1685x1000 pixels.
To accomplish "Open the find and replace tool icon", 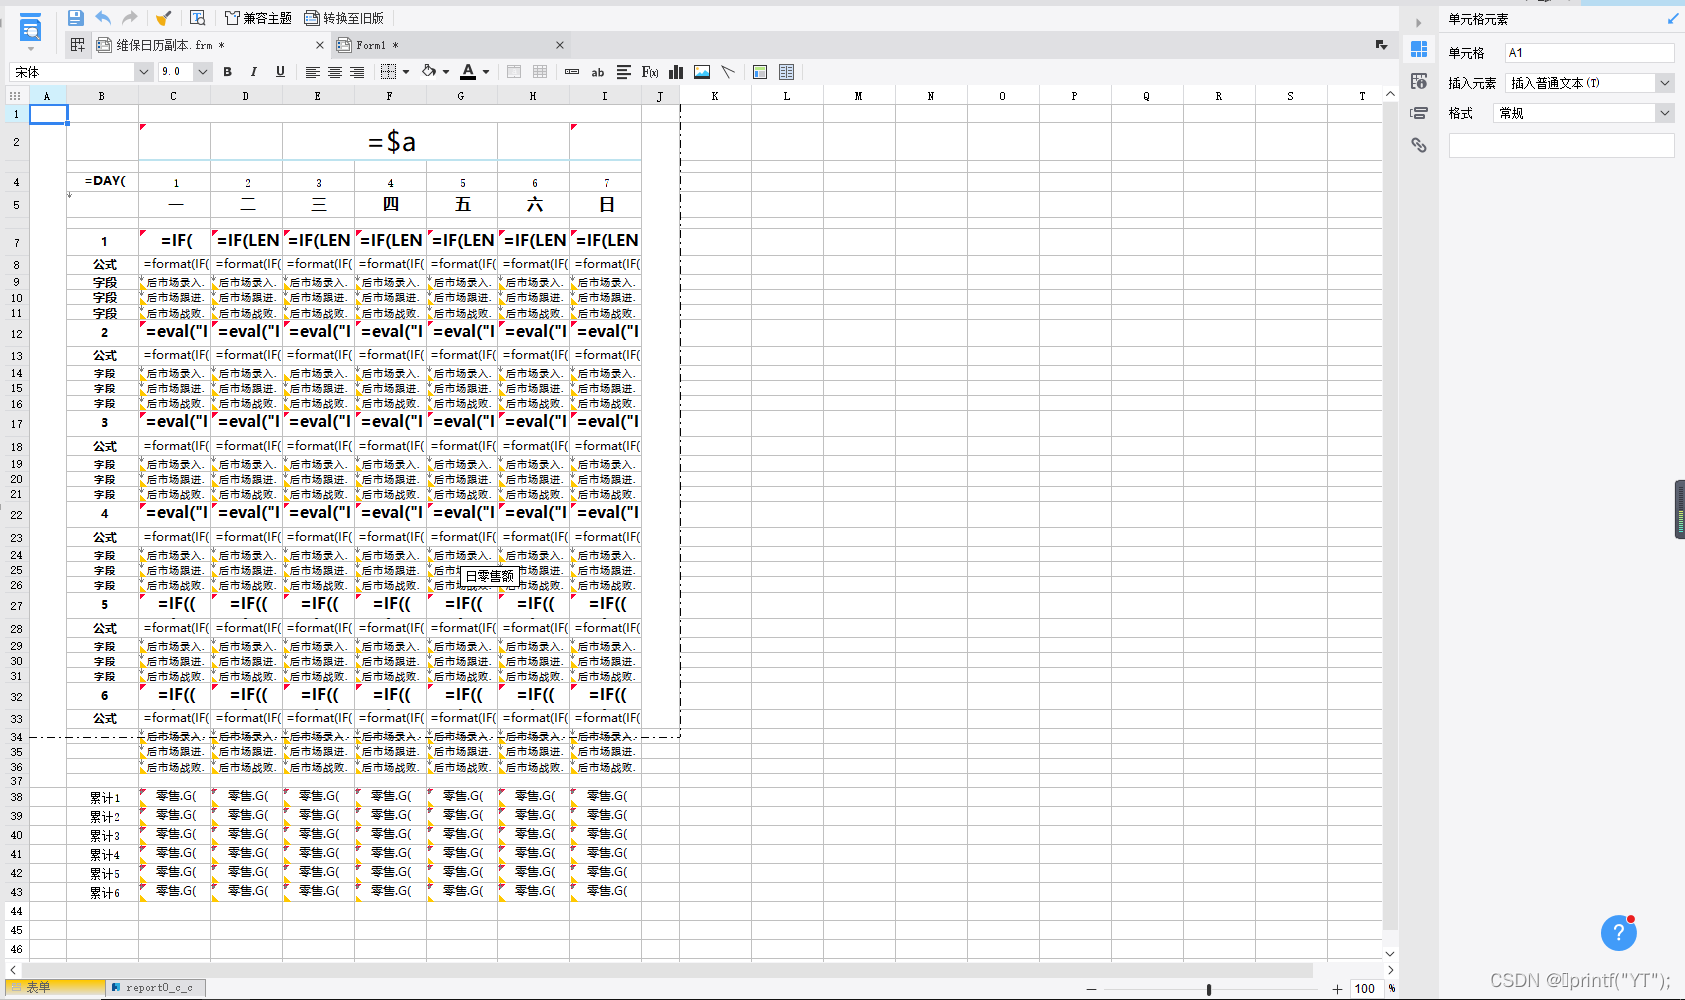I will [197, 18].
